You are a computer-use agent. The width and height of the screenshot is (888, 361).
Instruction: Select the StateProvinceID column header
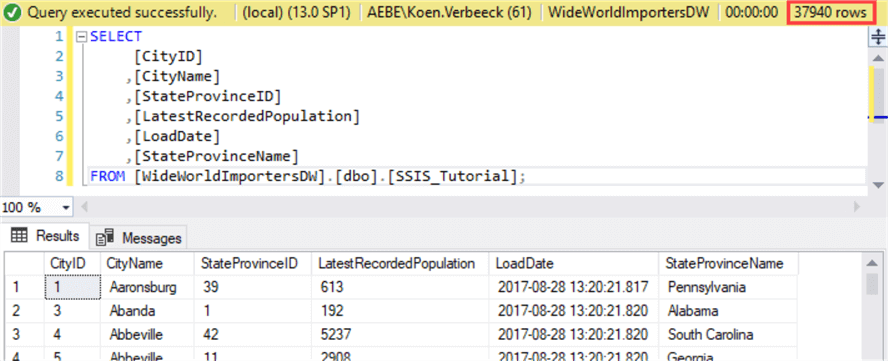point(254,264)
